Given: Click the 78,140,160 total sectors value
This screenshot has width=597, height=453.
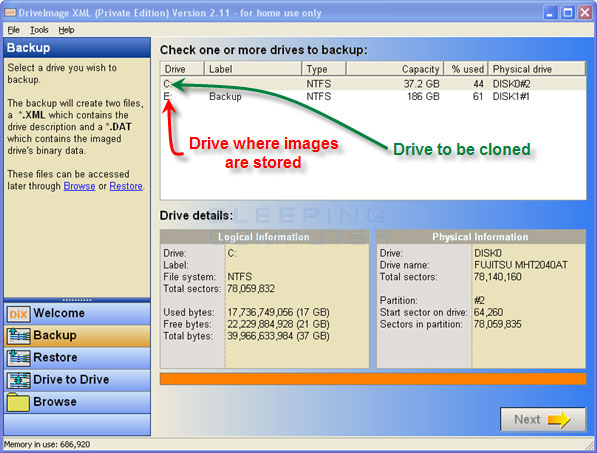Looking at the screenshot, I should click(497, 277).
